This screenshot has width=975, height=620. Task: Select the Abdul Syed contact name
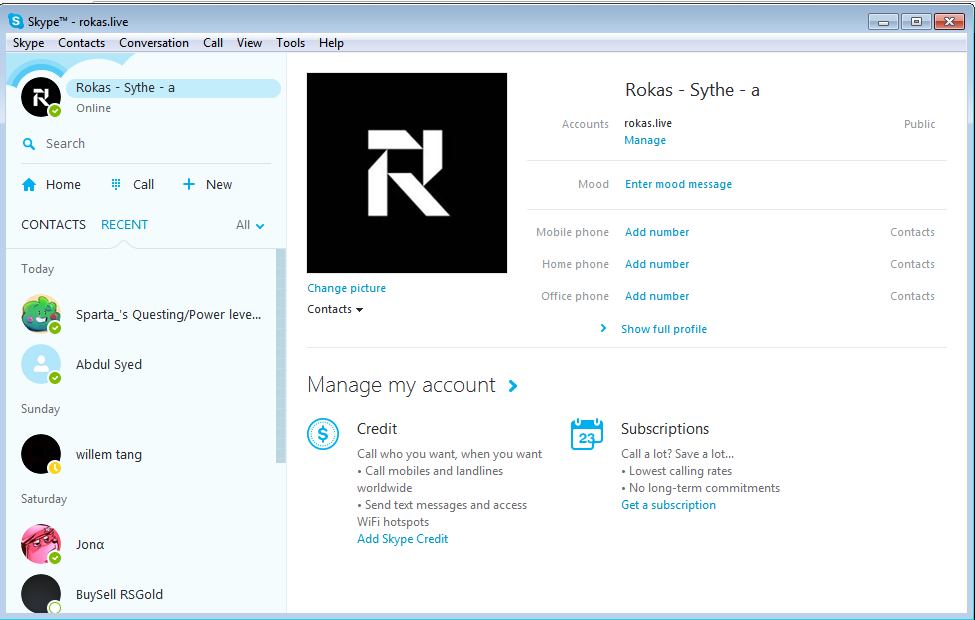pyautogui.click(x=109, y=364)
